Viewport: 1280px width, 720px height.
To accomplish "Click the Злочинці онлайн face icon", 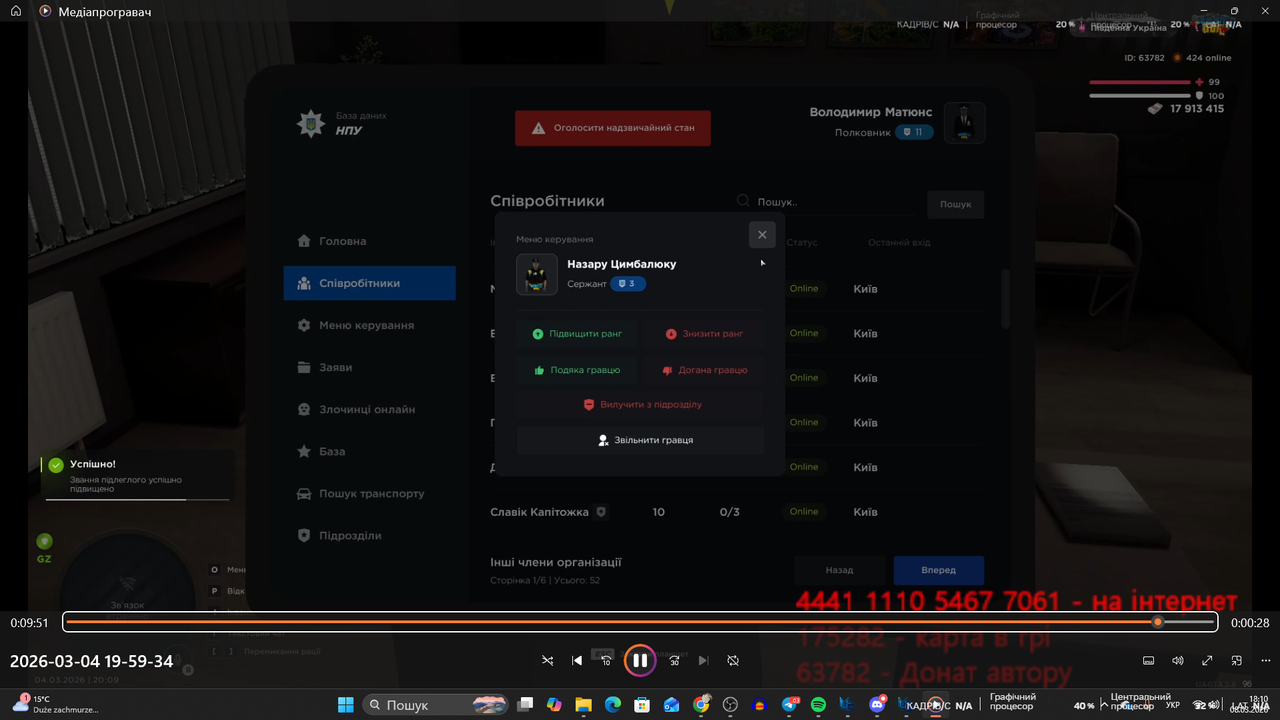I will pyautogui.click(x=304, y=409).
